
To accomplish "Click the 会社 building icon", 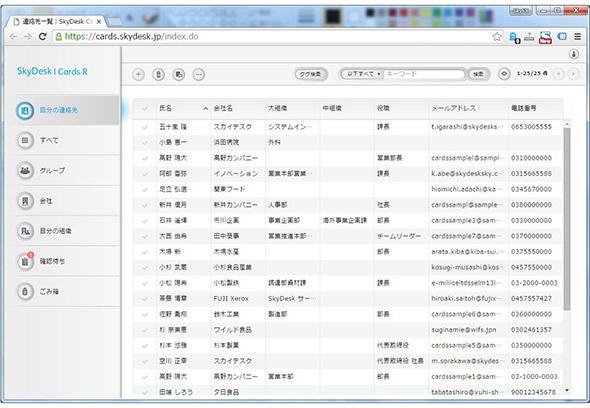I will (x=25, y=201).
